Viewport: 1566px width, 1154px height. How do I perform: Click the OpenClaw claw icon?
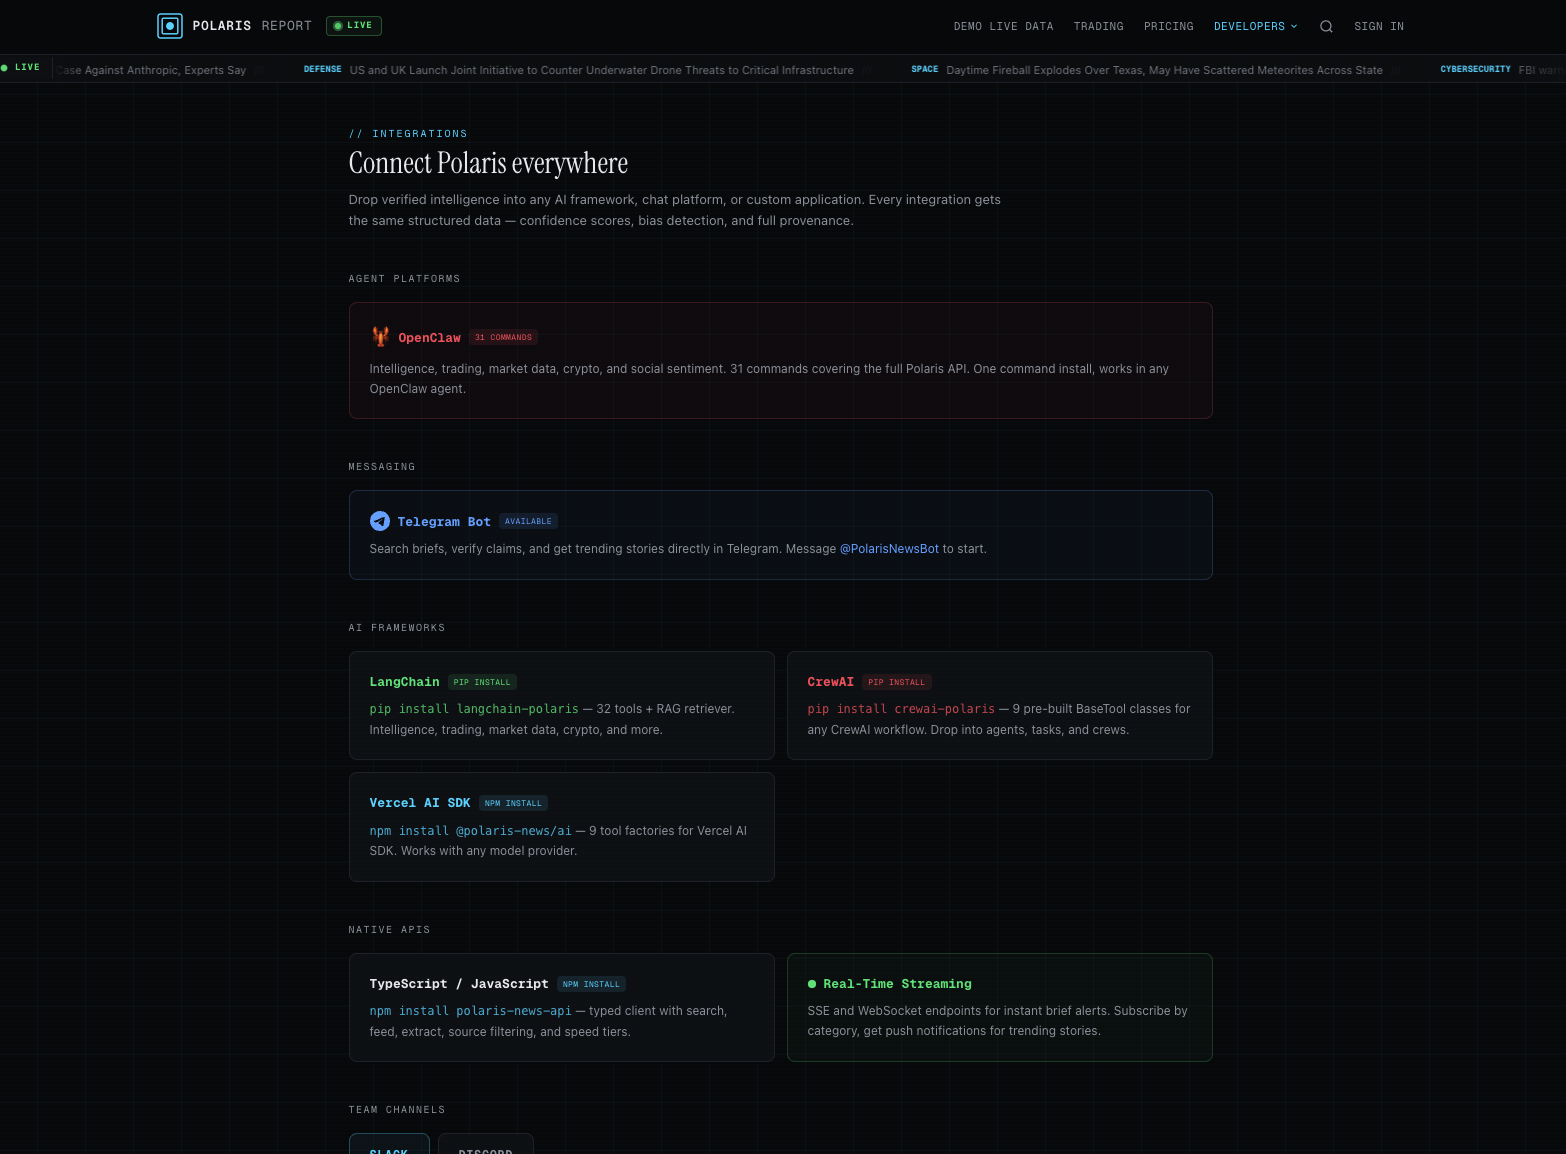(x=381, y=337)
